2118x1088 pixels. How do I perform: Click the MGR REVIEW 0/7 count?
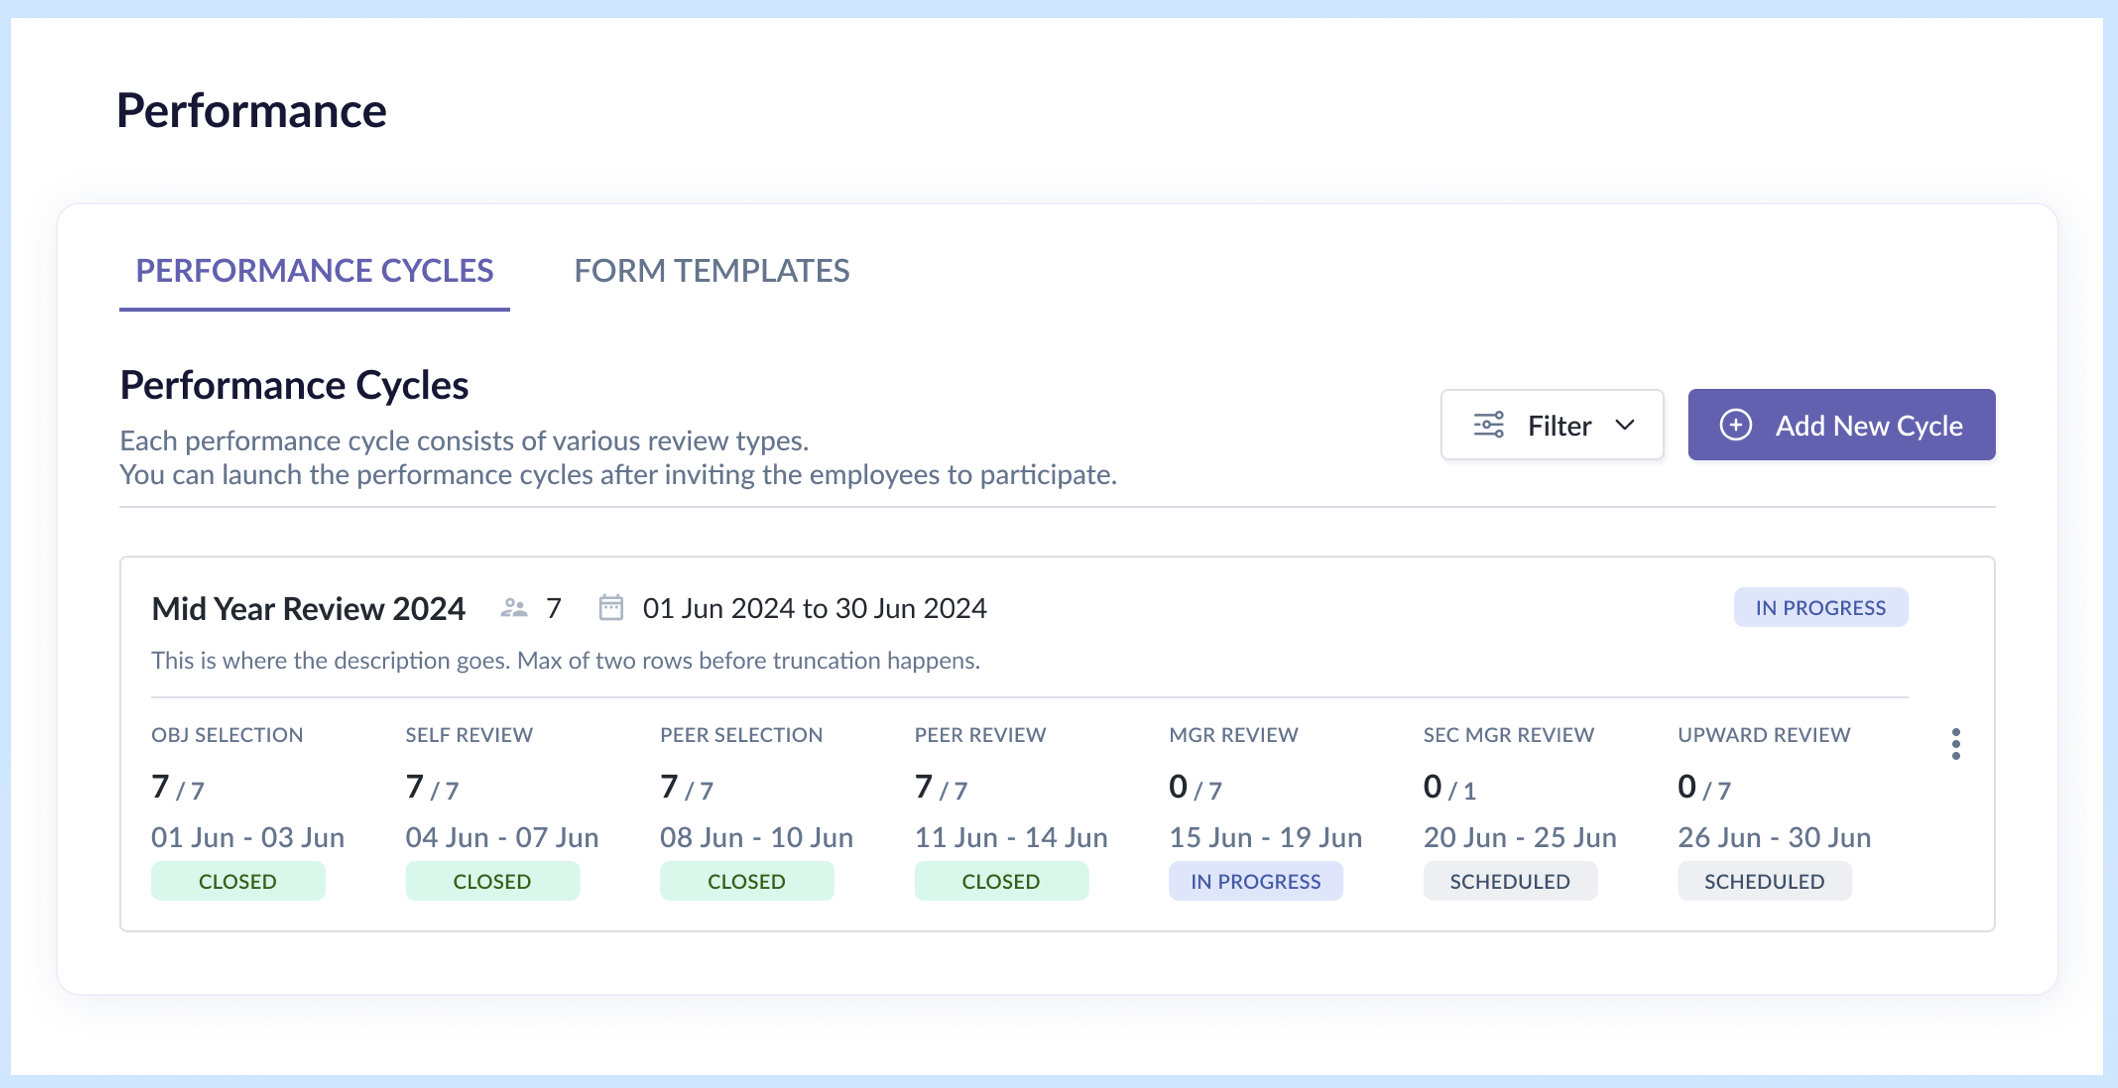click(x=1195, y=788)
